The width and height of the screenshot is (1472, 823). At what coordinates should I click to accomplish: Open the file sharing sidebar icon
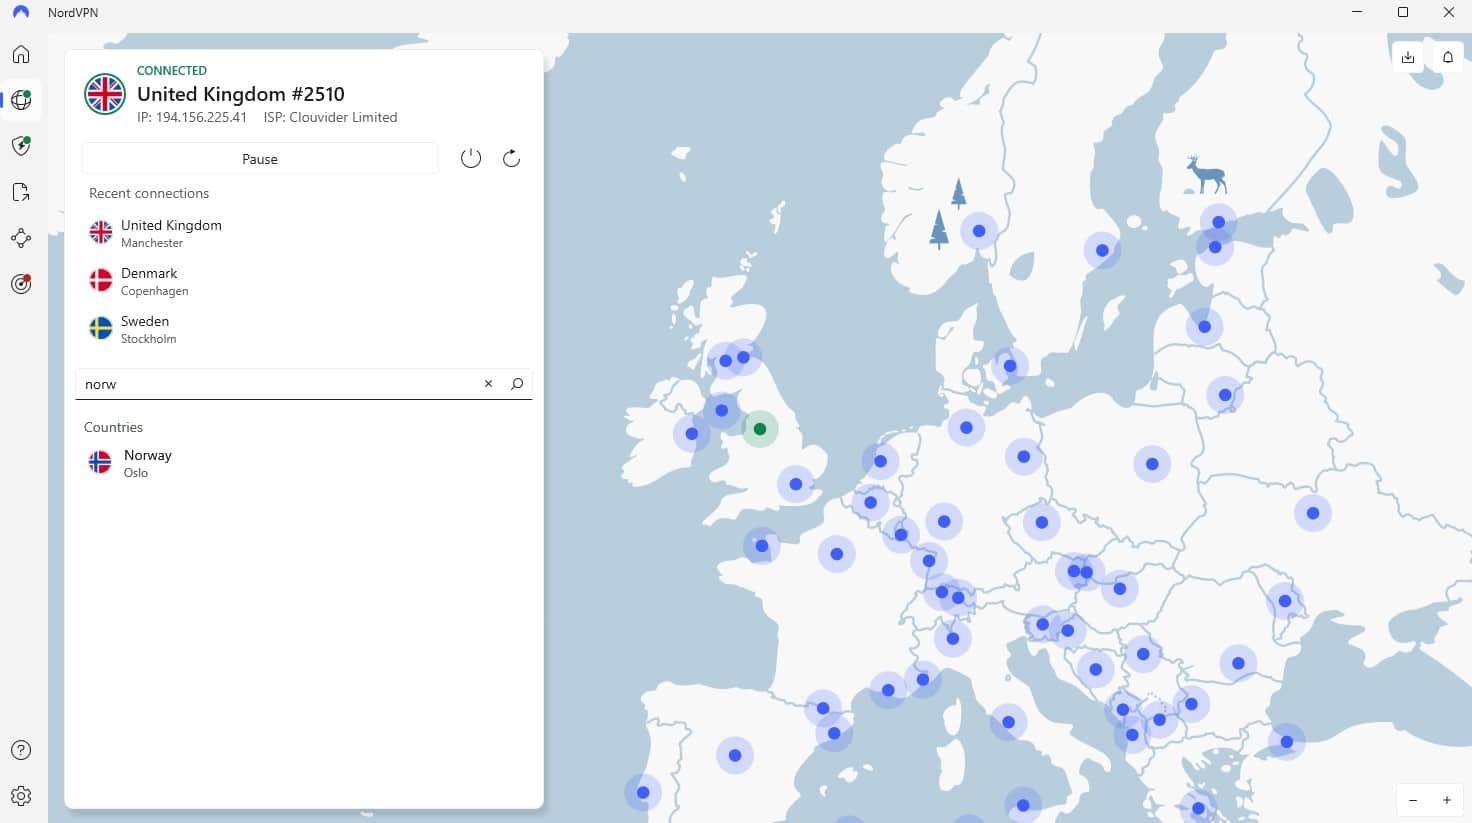tap(21, 192)
